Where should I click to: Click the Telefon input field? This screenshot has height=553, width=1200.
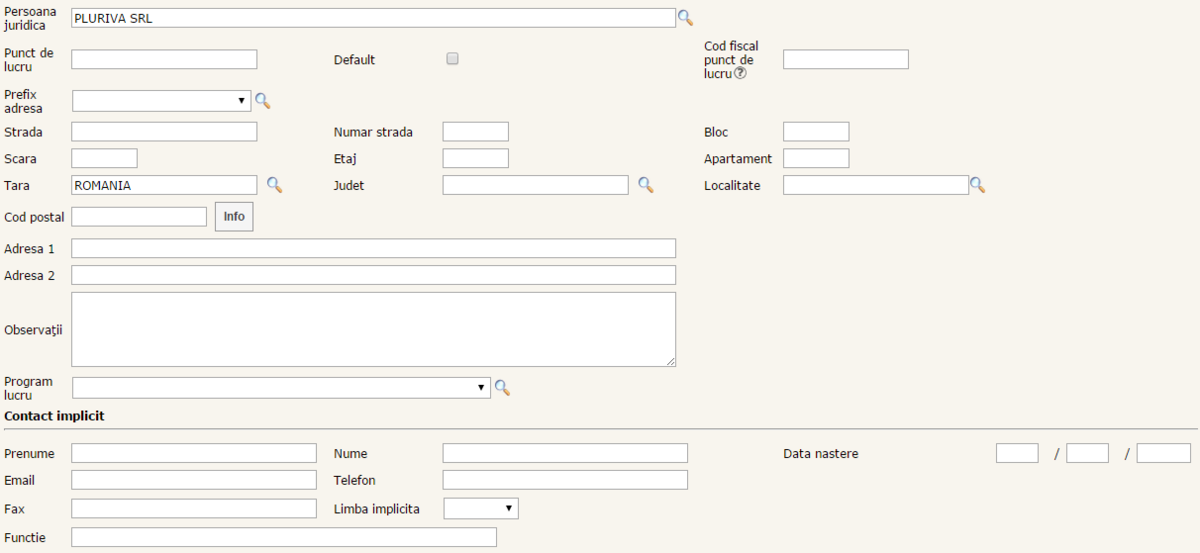(x=565, y=480)
